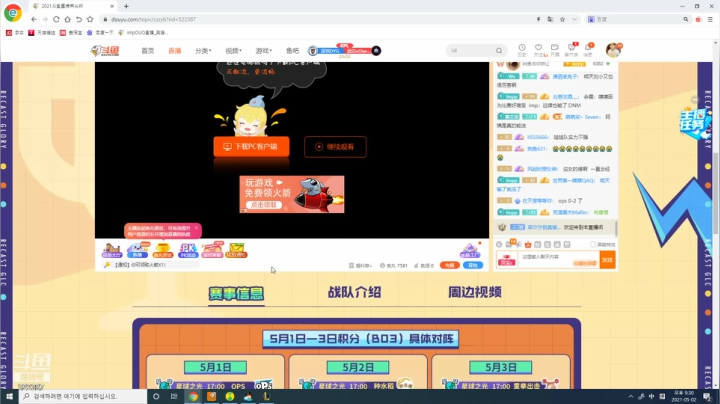
Task: Open the 历史 history clock icon
Action: (x=522, y=50)
